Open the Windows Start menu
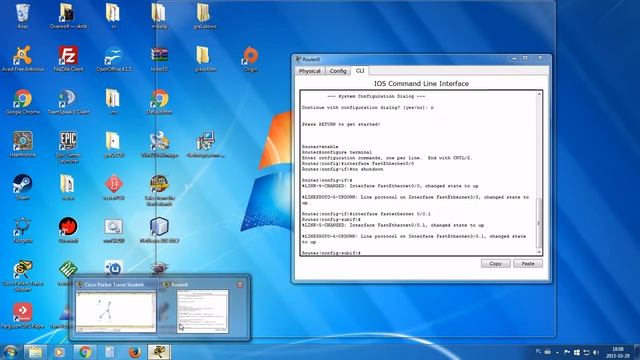 pos(10,352)
